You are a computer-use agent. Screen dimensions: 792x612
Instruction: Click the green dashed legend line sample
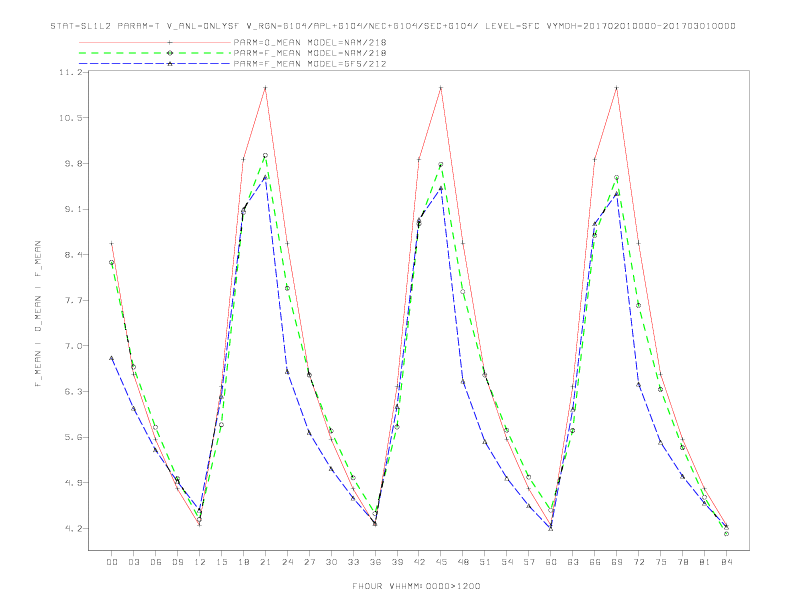click(155, 53)
